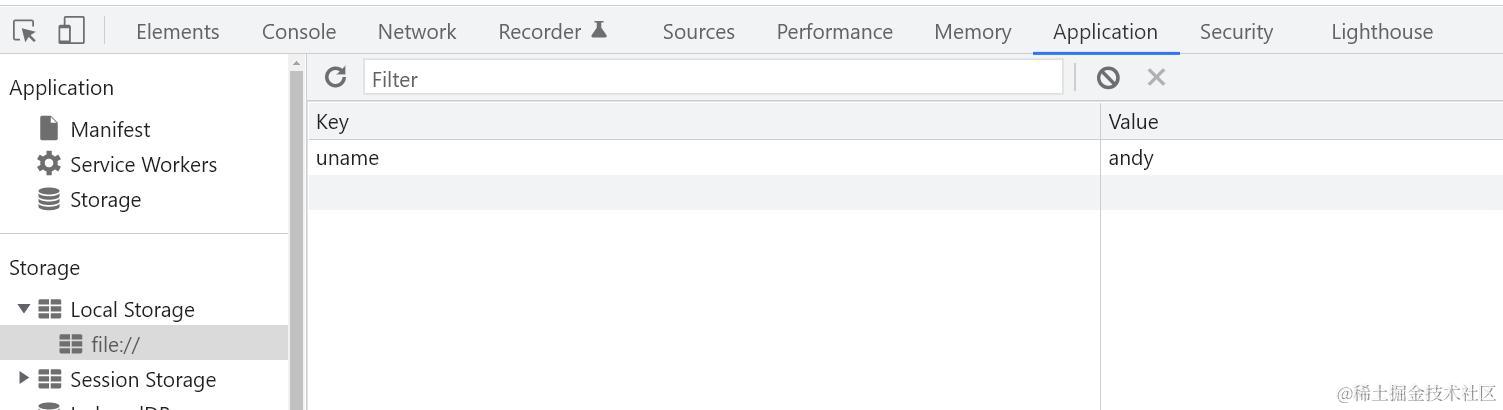Open the Manifest item

[x=109, y=129]
